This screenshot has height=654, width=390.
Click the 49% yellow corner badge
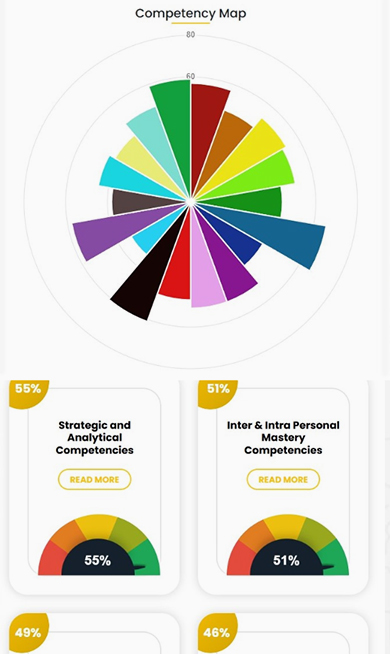28,633
